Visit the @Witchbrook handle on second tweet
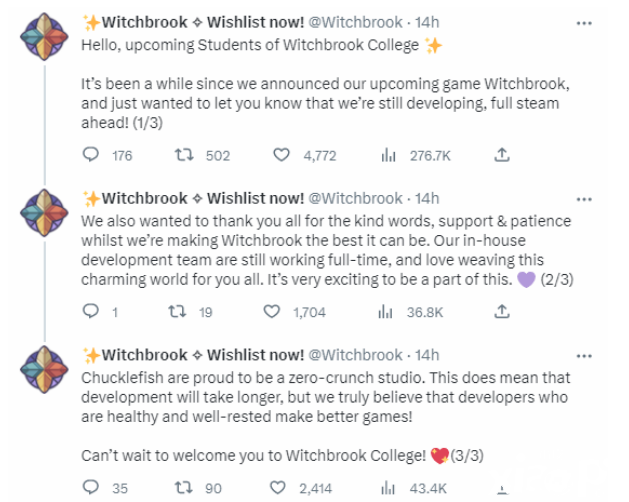Viewport: 629px width, 502px height. click(355, 199)
